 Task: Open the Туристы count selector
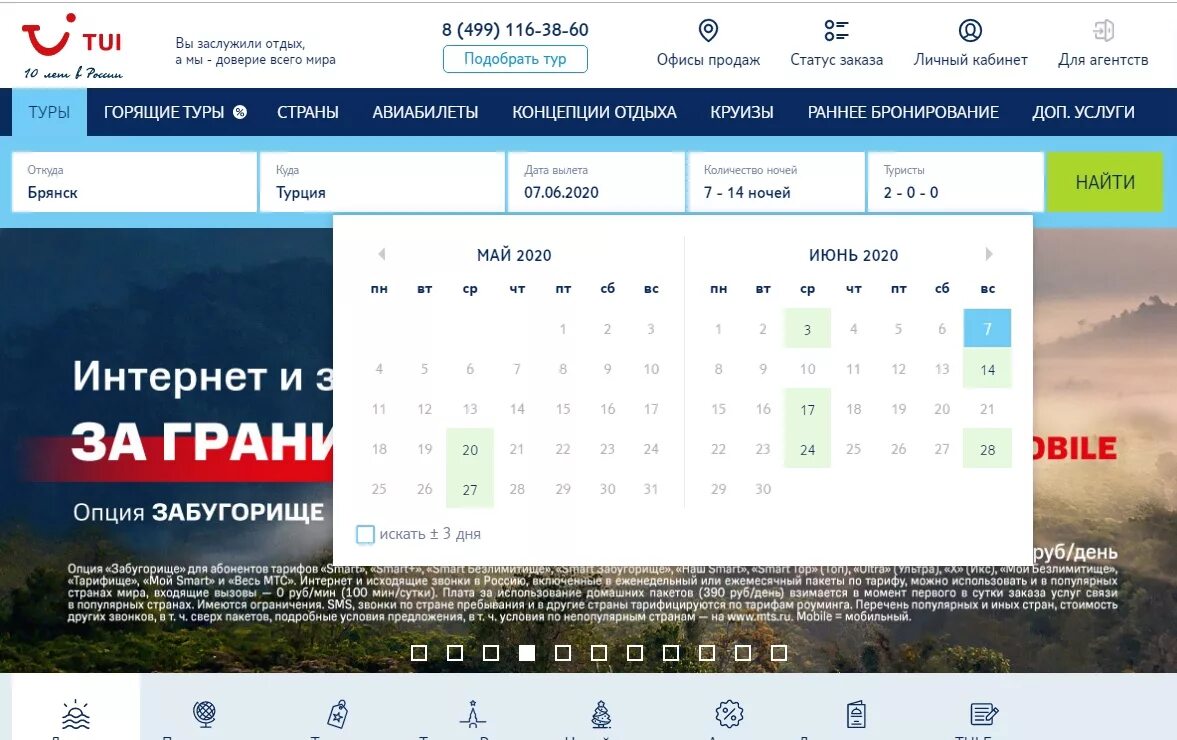tap(956, 182)
